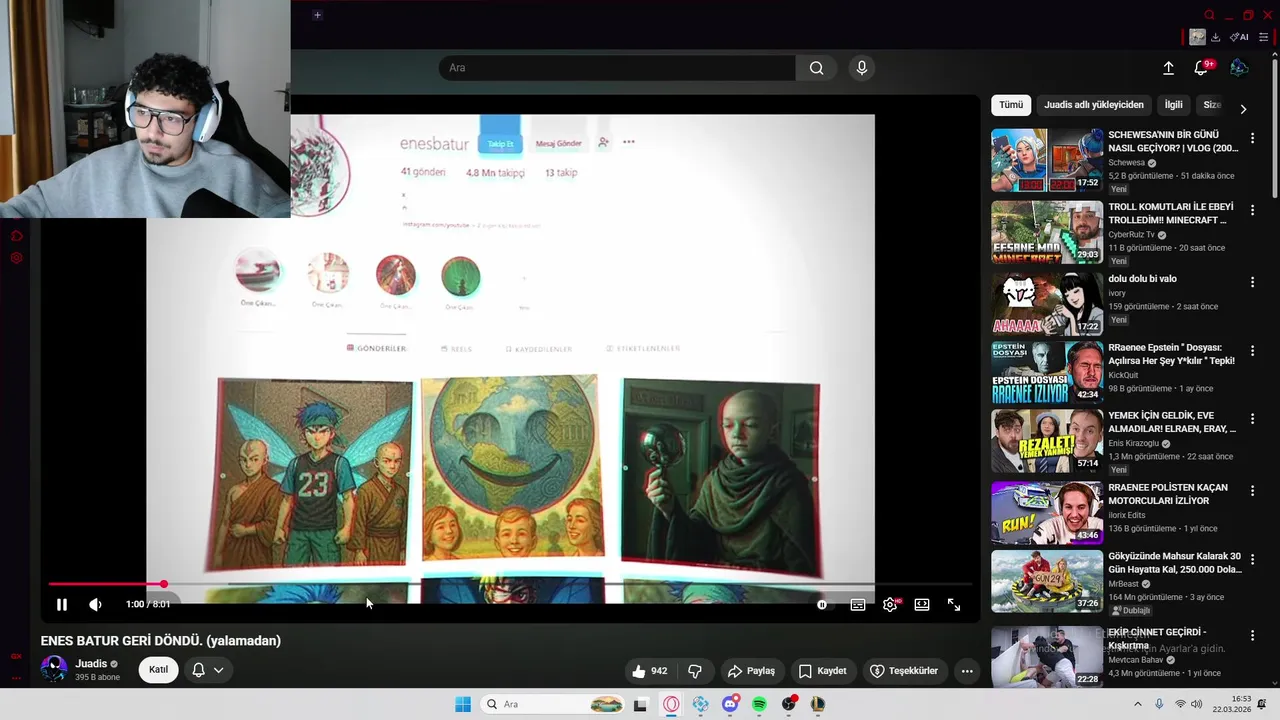1280x720 pixels.
Task: Open SCHEWESA'NIN BİR GÜNÜ video thumbnail
Action: 1047,160
